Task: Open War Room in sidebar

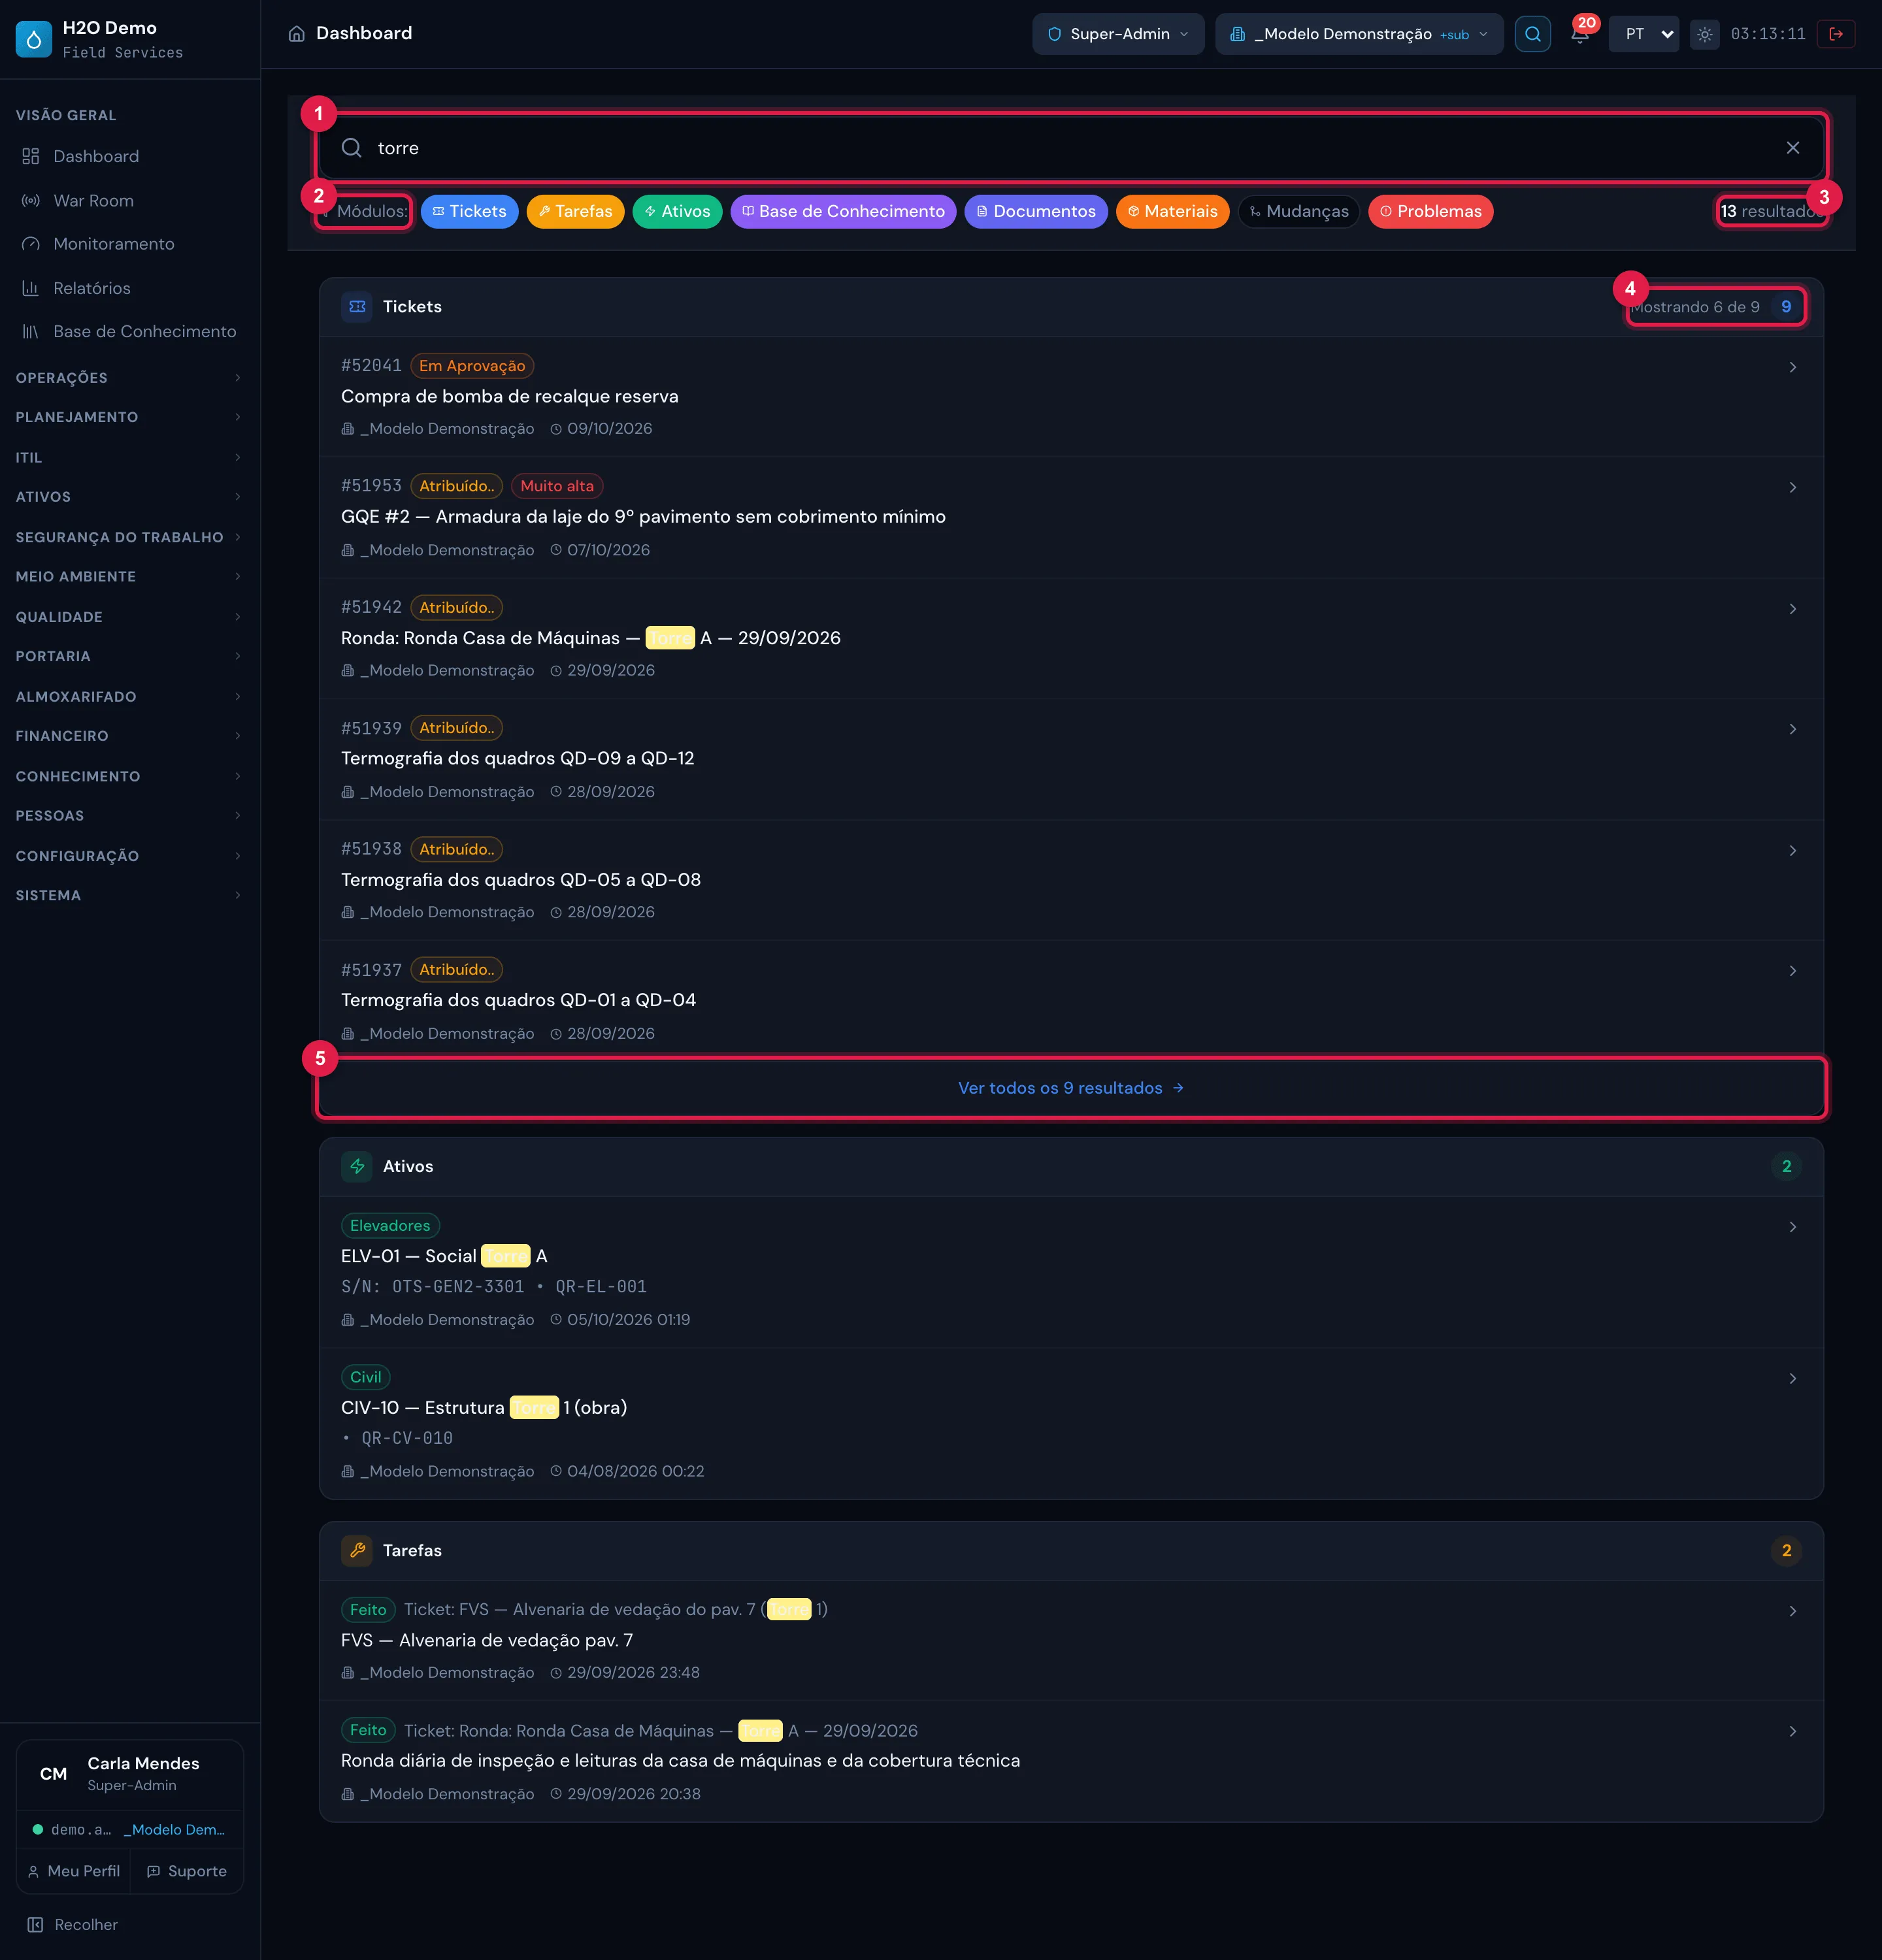Action: tap(130, 200)
